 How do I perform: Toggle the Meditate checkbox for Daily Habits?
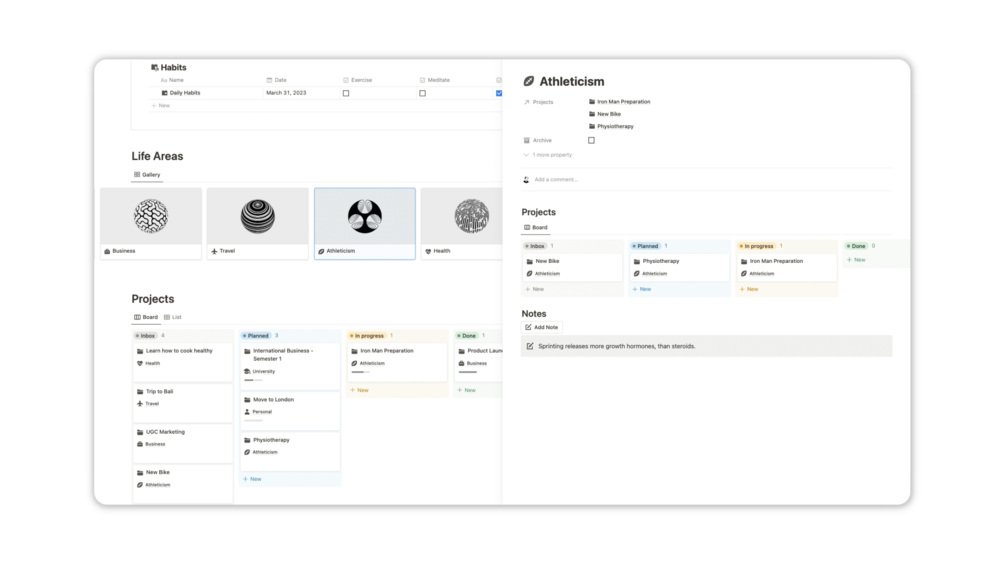422,94
